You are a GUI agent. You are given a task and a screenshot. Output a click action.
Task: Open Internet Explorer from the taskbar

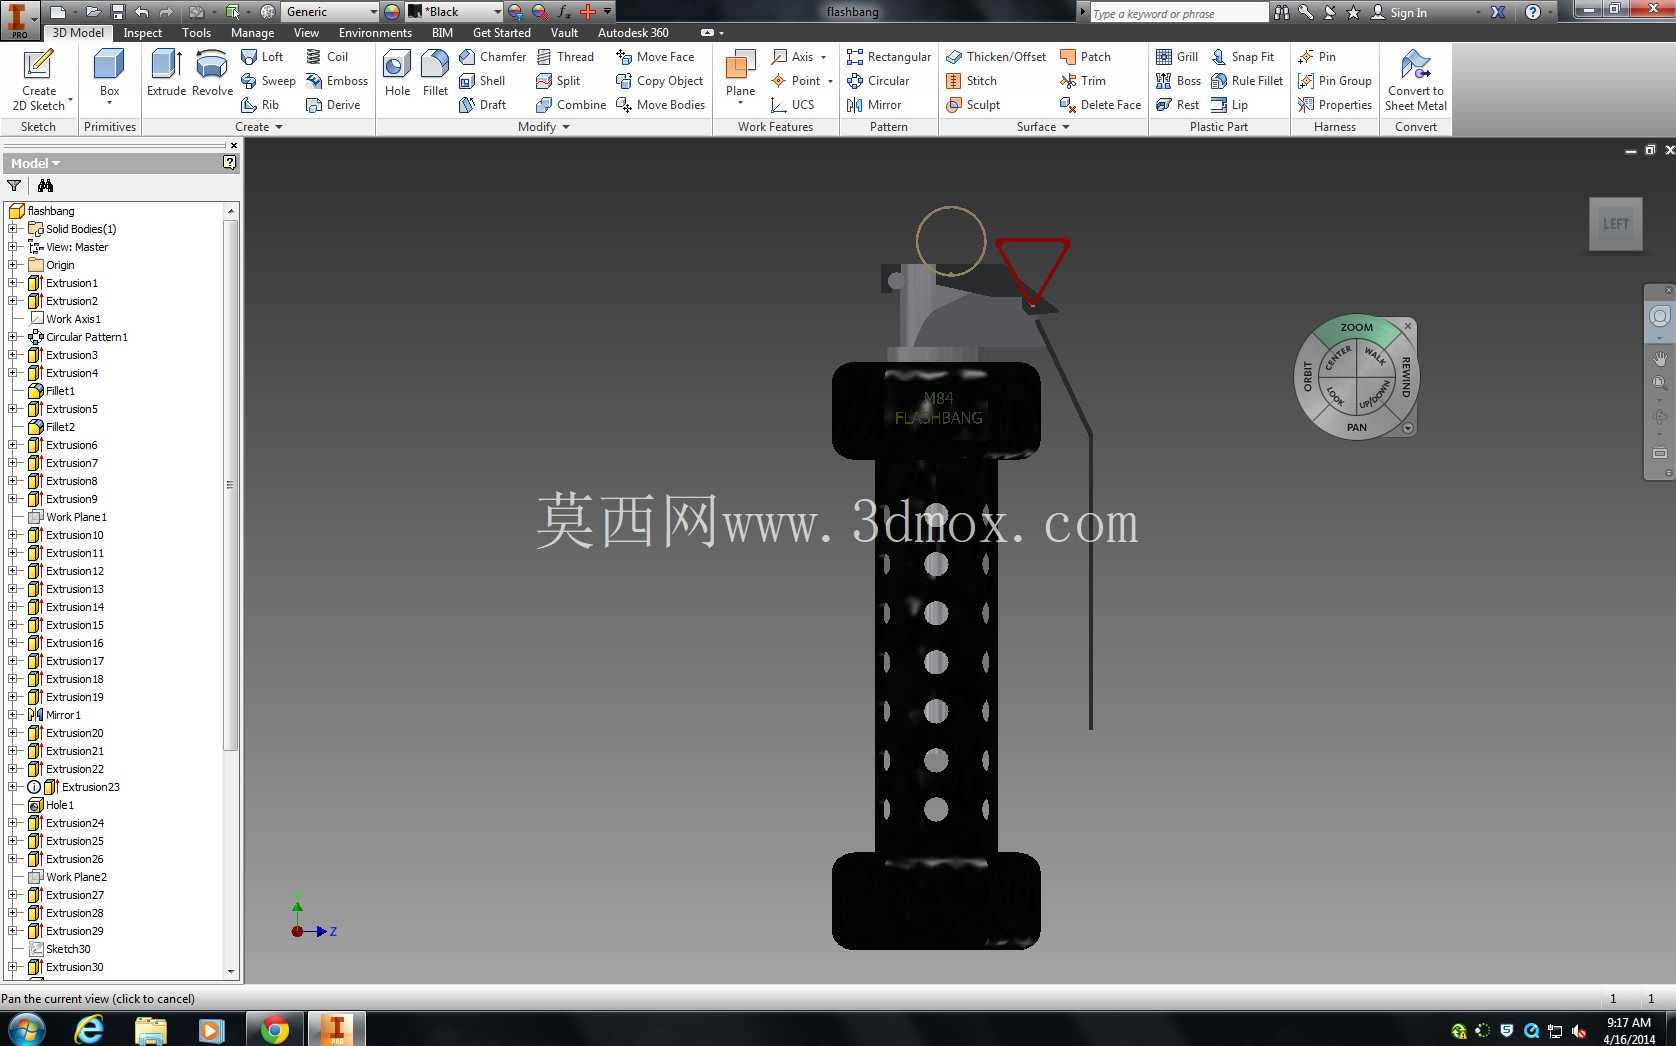click(x=89, y=1029)
